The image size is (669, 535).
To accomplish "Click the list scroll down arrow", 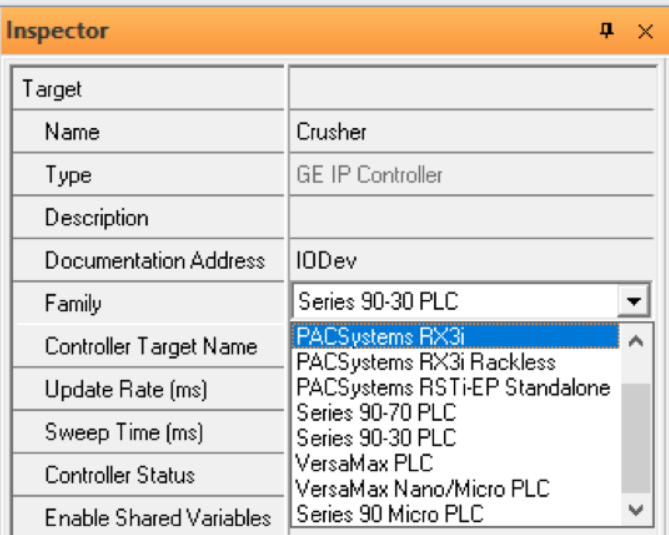I will (x=636, y=509).
